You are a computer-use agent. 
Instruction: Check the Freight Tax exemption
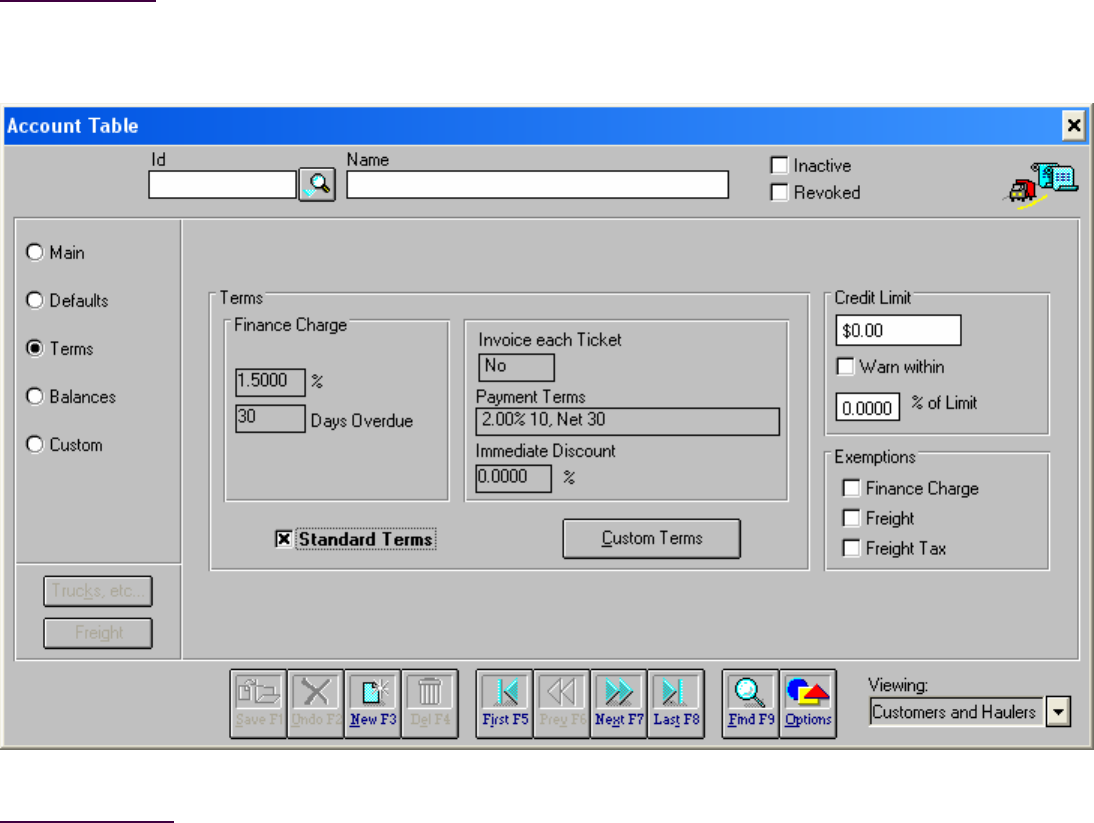[851, 548]
